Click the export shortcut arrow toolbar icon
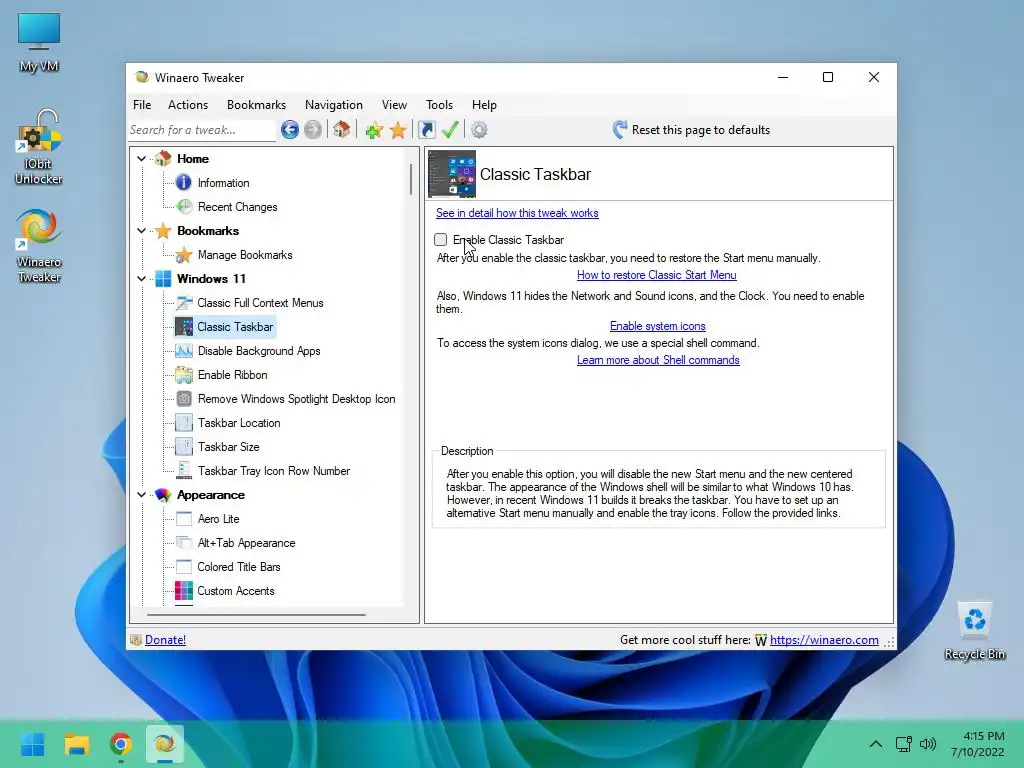This screenshot has width=1024, height=768. click(x=426, y=130)
